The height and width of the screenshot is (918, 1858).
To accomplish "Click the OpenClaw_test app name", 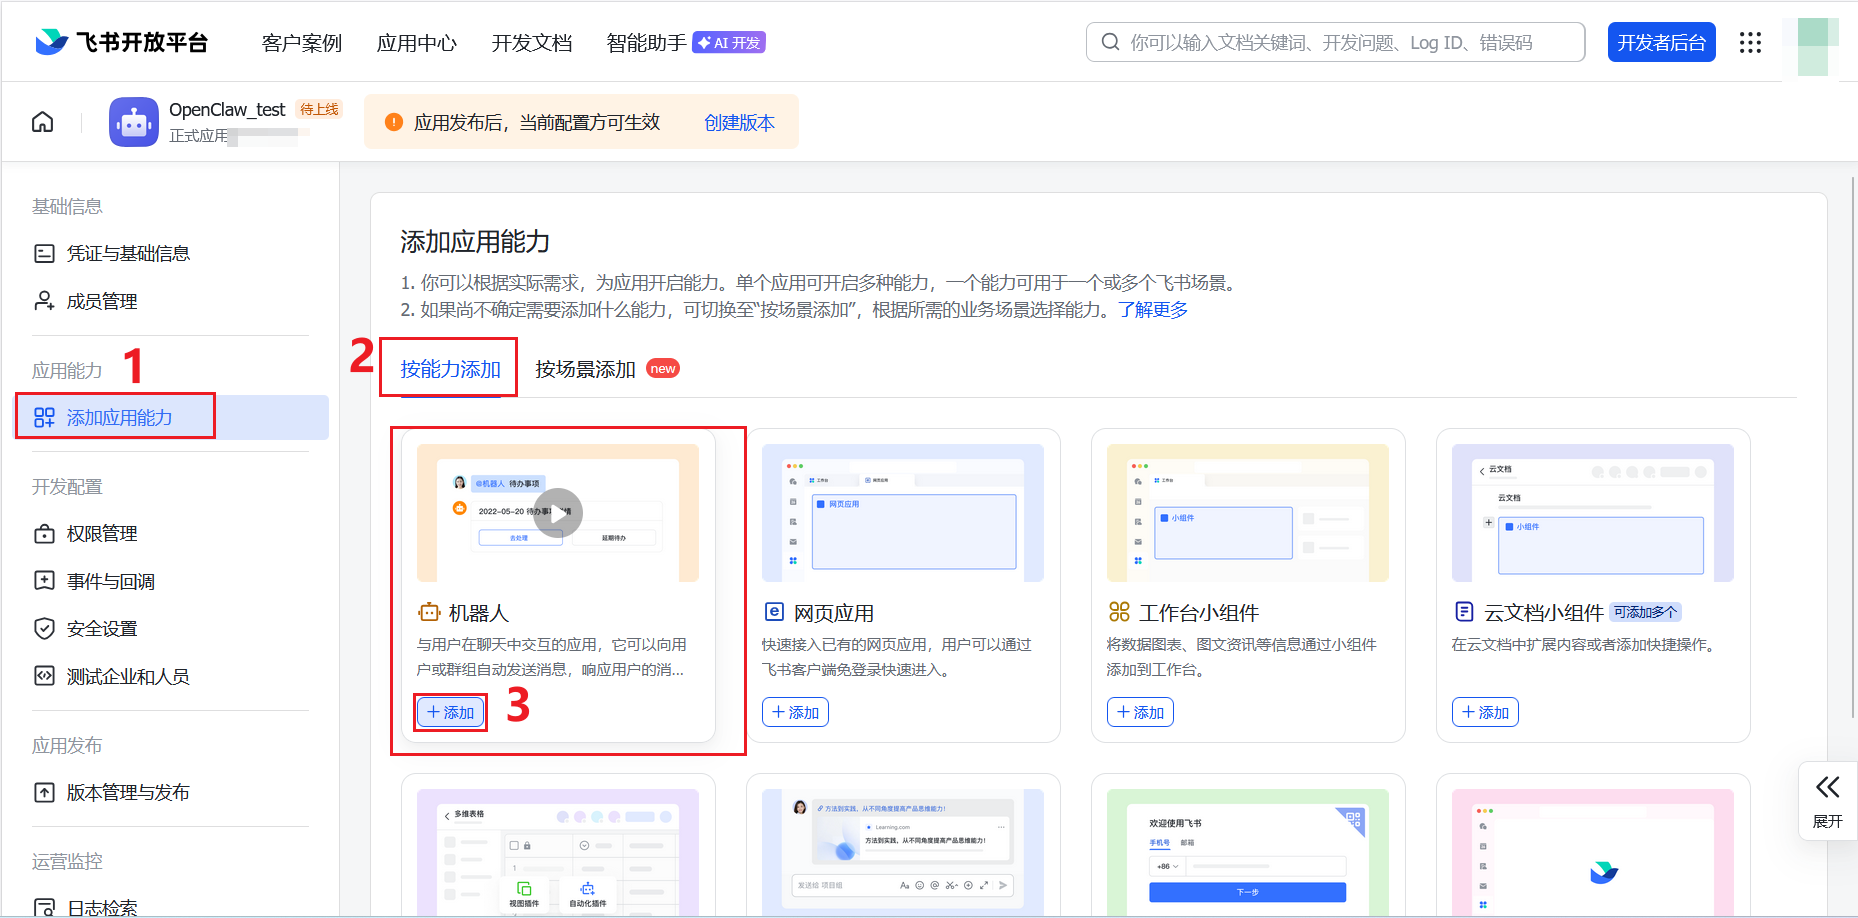I will click(x=227, y=109).
